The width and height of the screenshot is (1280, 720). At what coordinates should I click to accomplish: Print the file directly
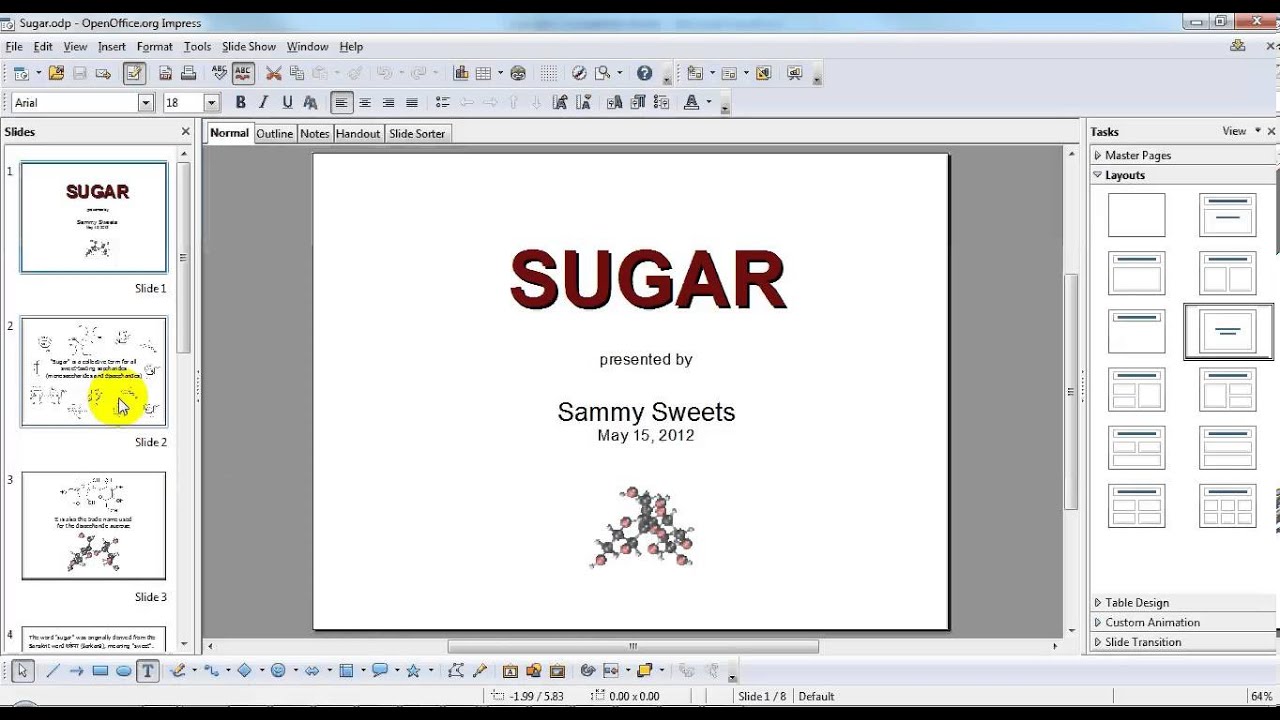(x=188, y=73)
